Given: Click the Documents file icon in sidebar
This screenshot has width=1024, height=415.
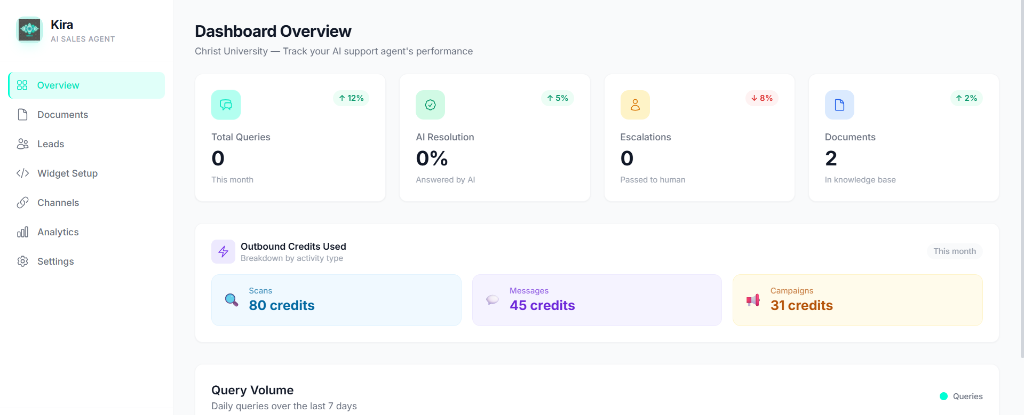Looking at the screenshot, I should click(x=22, y=114).
